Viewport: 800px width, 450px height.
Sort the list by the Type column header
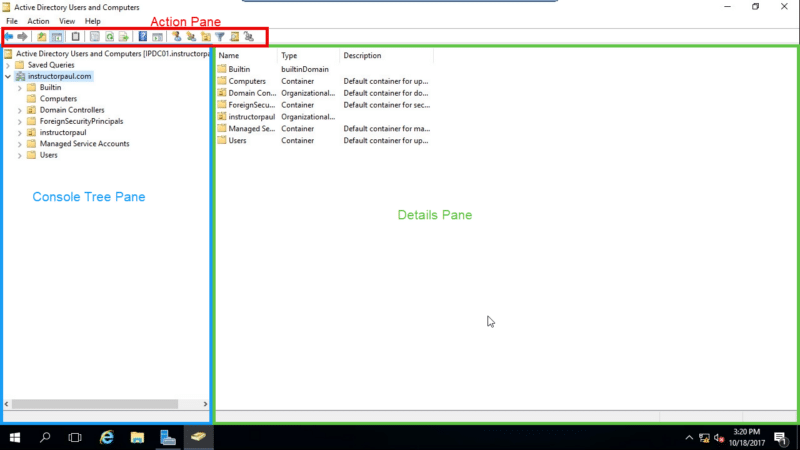tap(290, 56)
